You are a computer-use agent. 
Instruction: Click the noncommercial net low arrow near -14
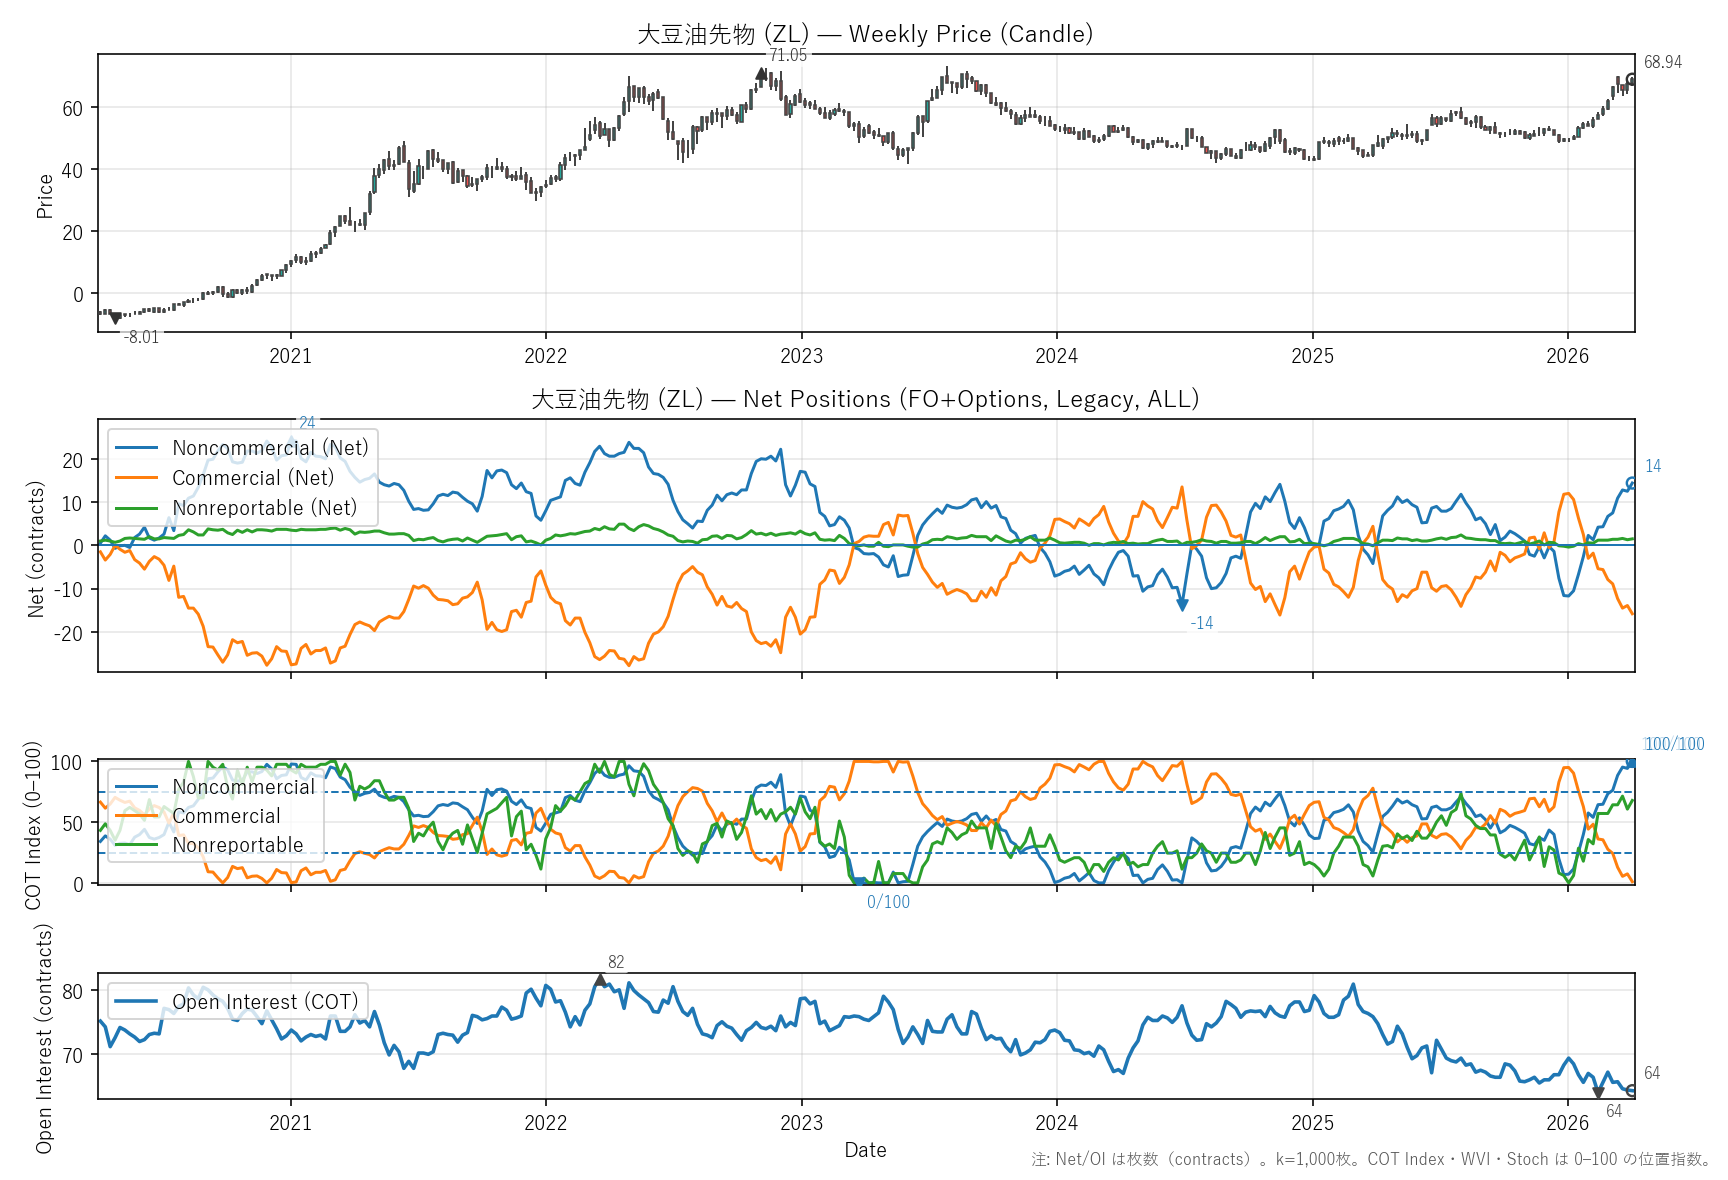coord(1182,604)
